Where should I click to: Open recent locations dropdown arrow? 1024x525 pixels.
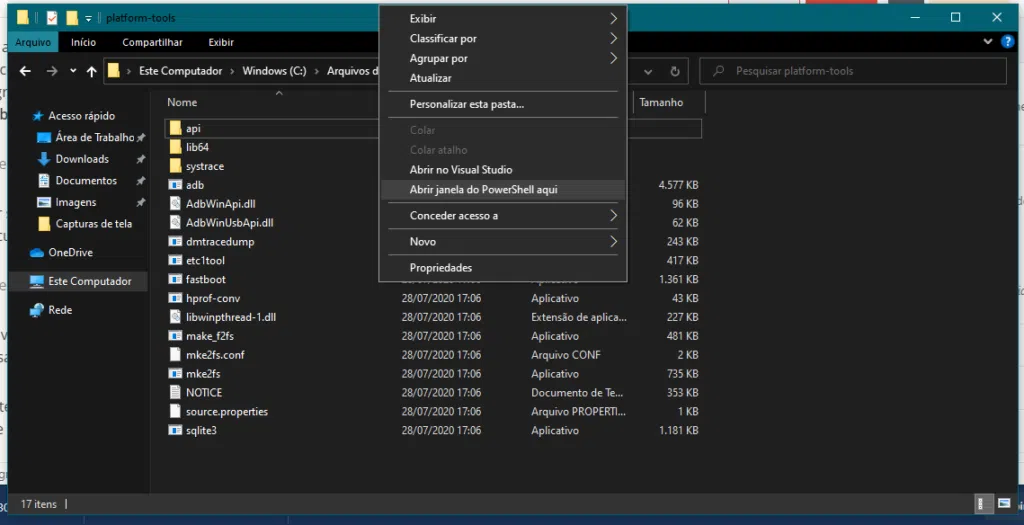73,71
